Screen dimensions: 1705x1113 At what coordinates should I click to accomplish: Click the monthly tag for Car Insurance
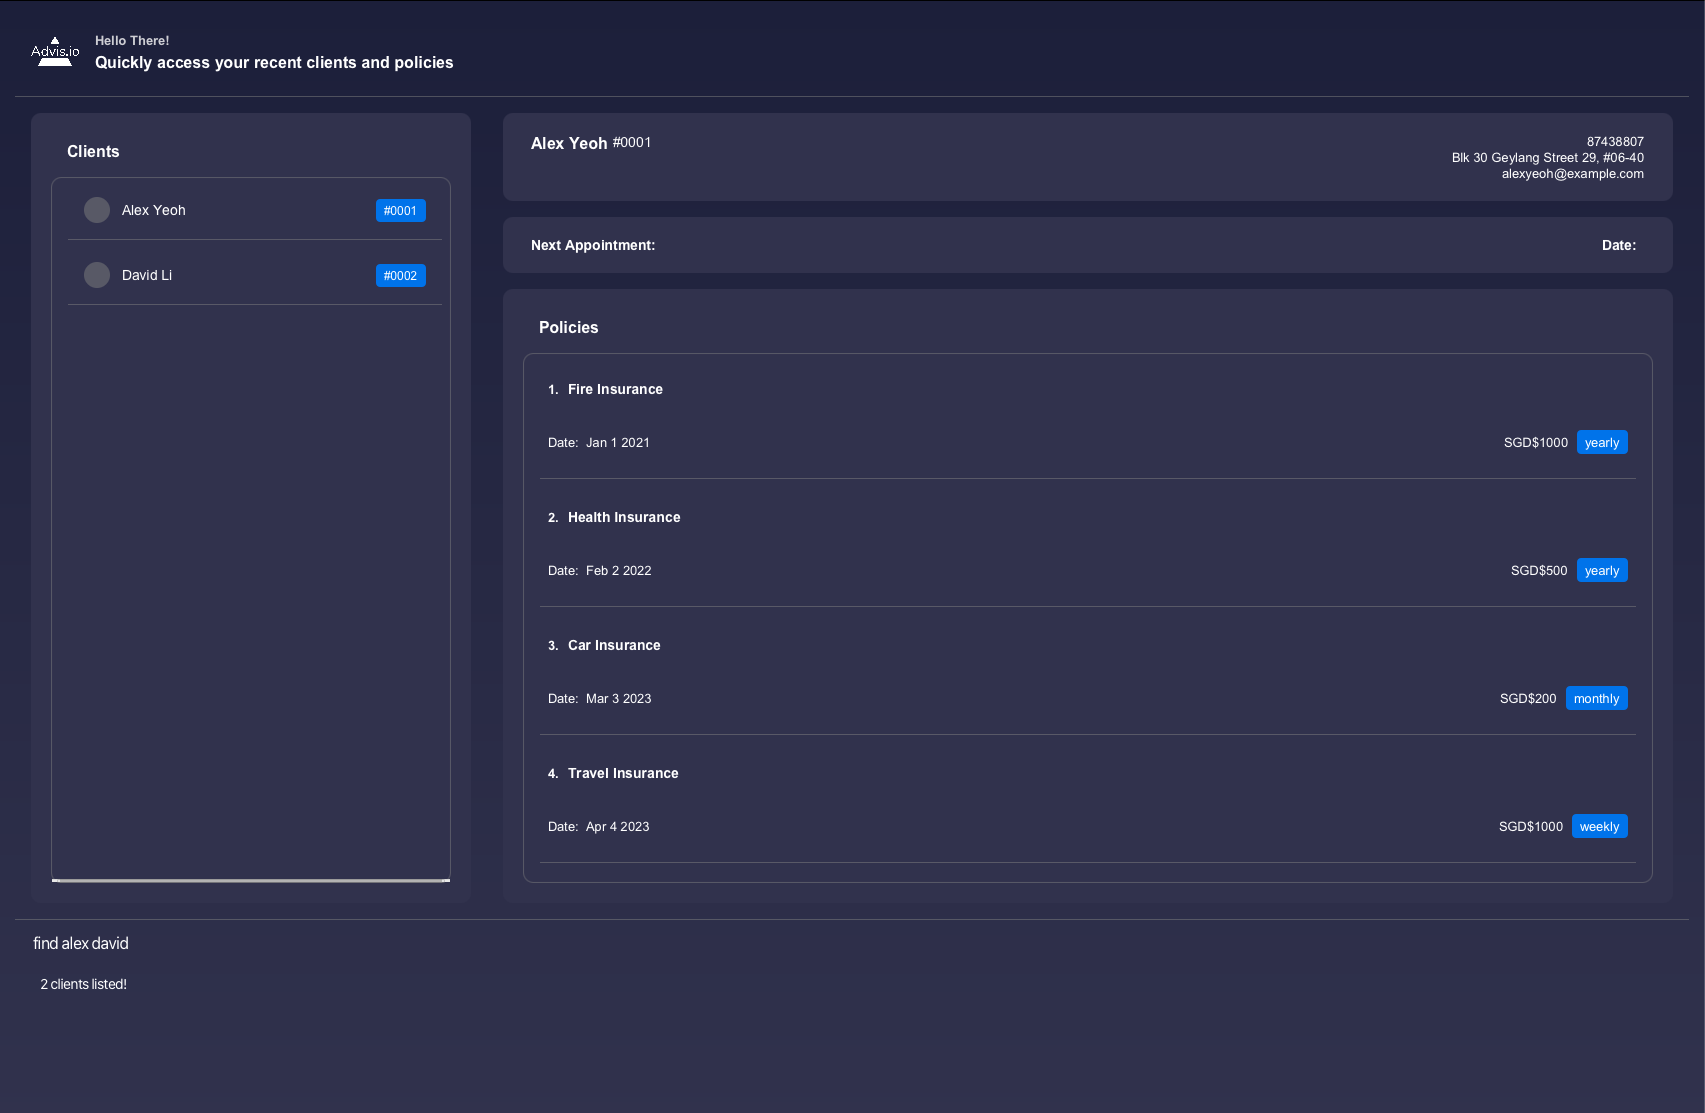pyautogui.click(x=1596, y=698)
